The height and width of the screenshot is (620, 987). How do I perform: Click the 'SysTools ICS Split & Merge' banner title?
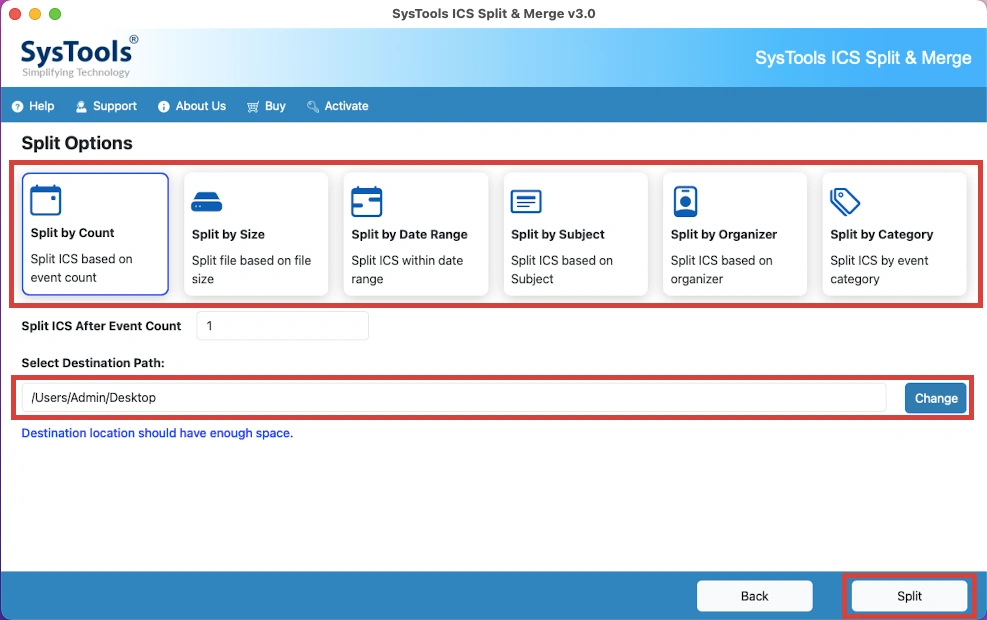pos(863,58)
